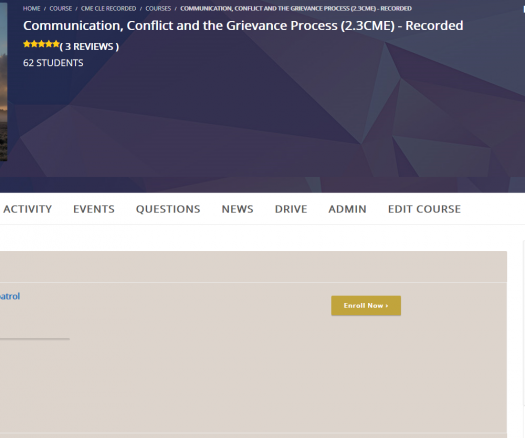Click the current course breadcrumb entry

pos(296,8)
